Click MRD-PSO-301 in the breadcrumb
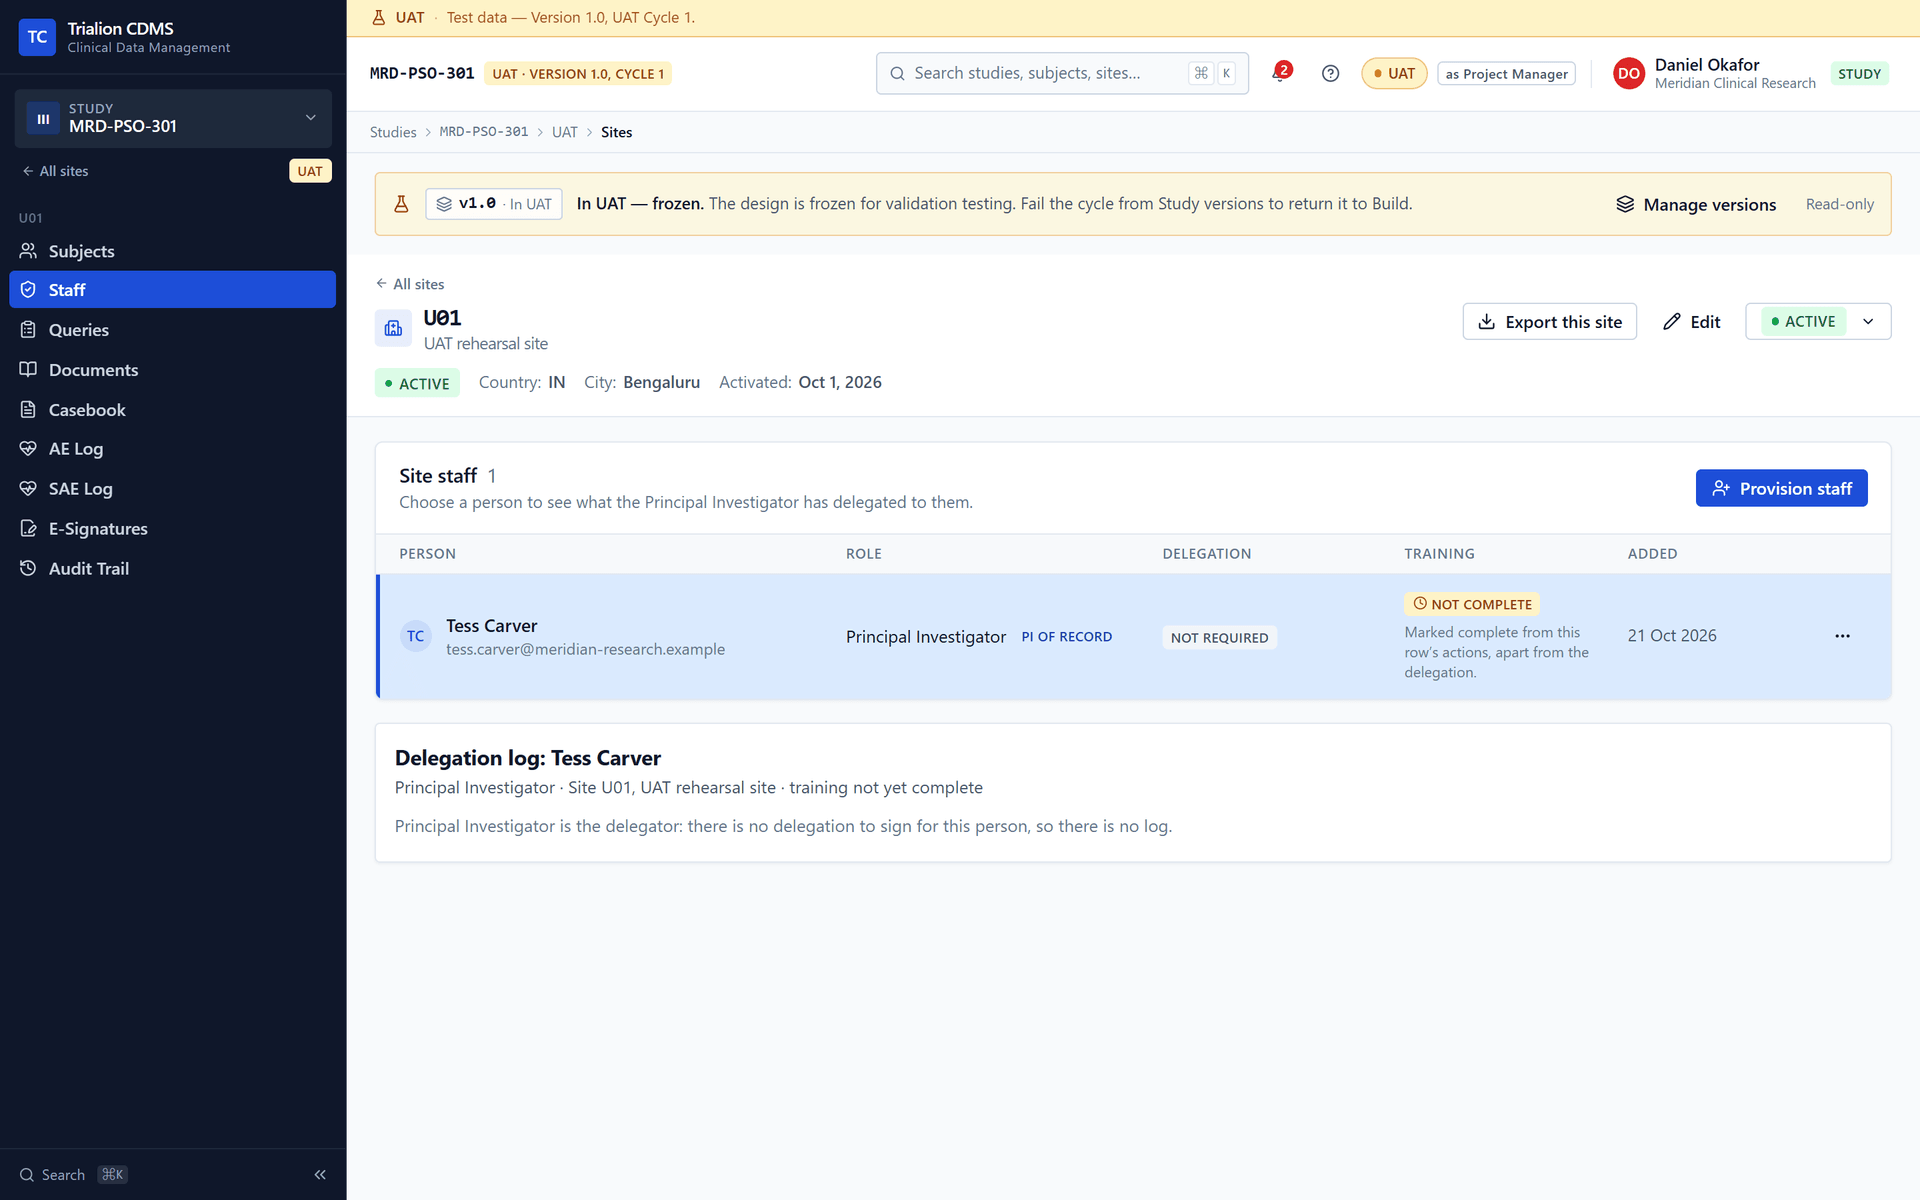Viewport: 1920px width, 1200px height. pos(484,132)
